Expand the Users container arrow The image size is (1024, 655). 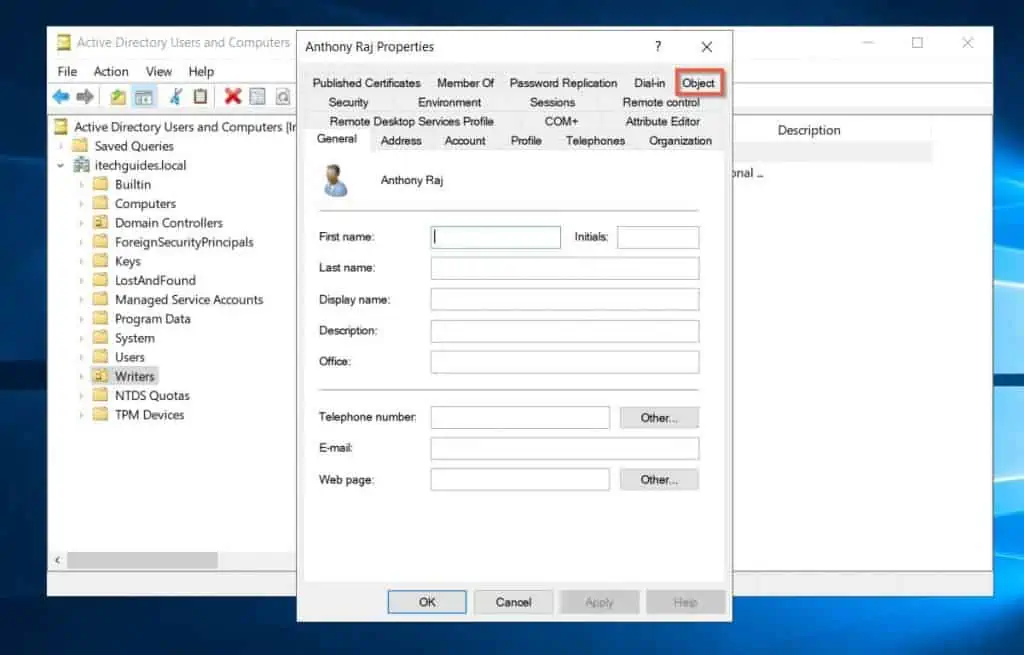click(81, 357)
